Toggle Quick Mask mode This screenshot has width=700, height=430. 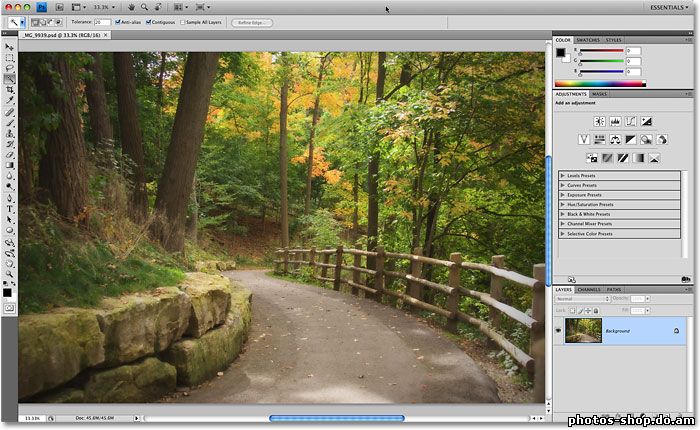tap(9, 308)
